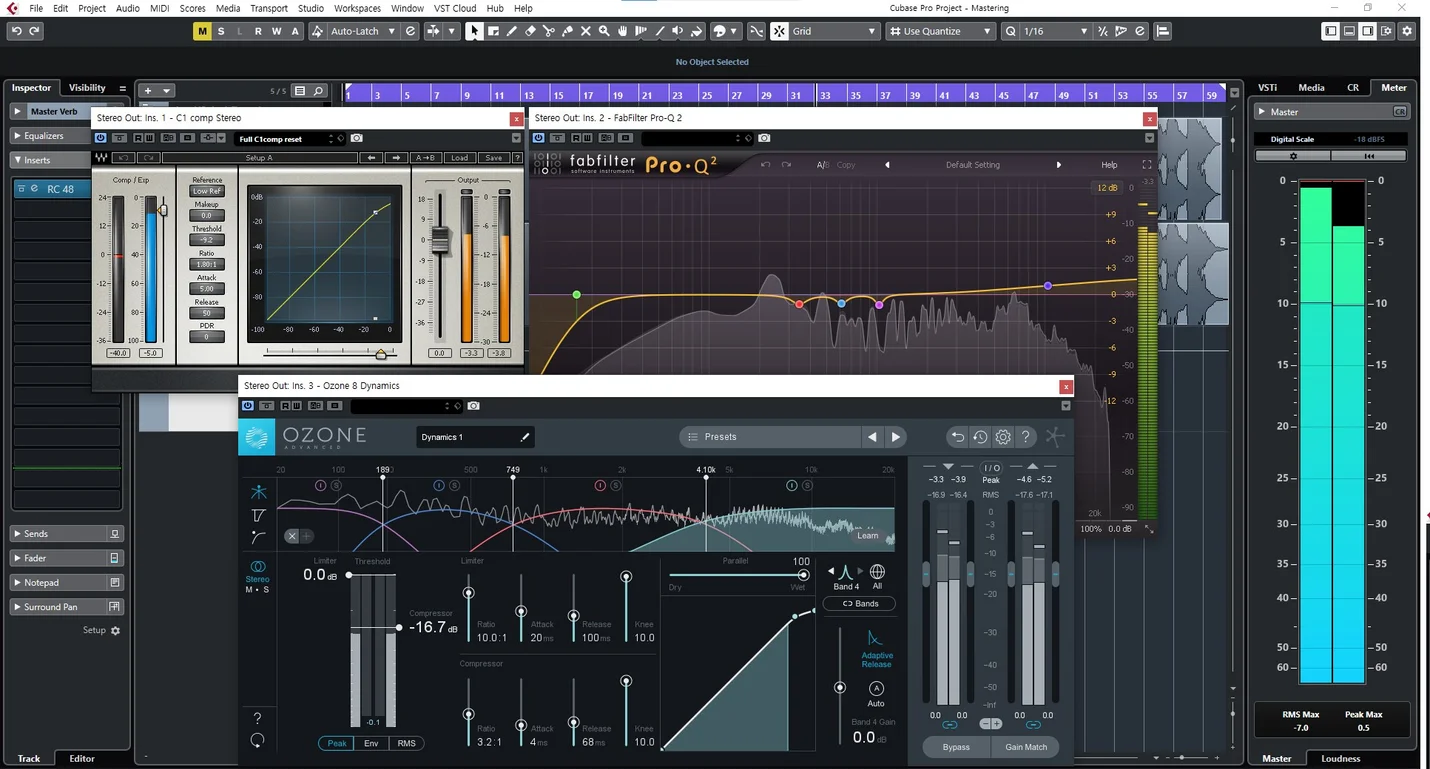Go to next Ozone preset arrow
Image resolution: width=1430 pixels, height=769 pixels.
click(896, 437)
